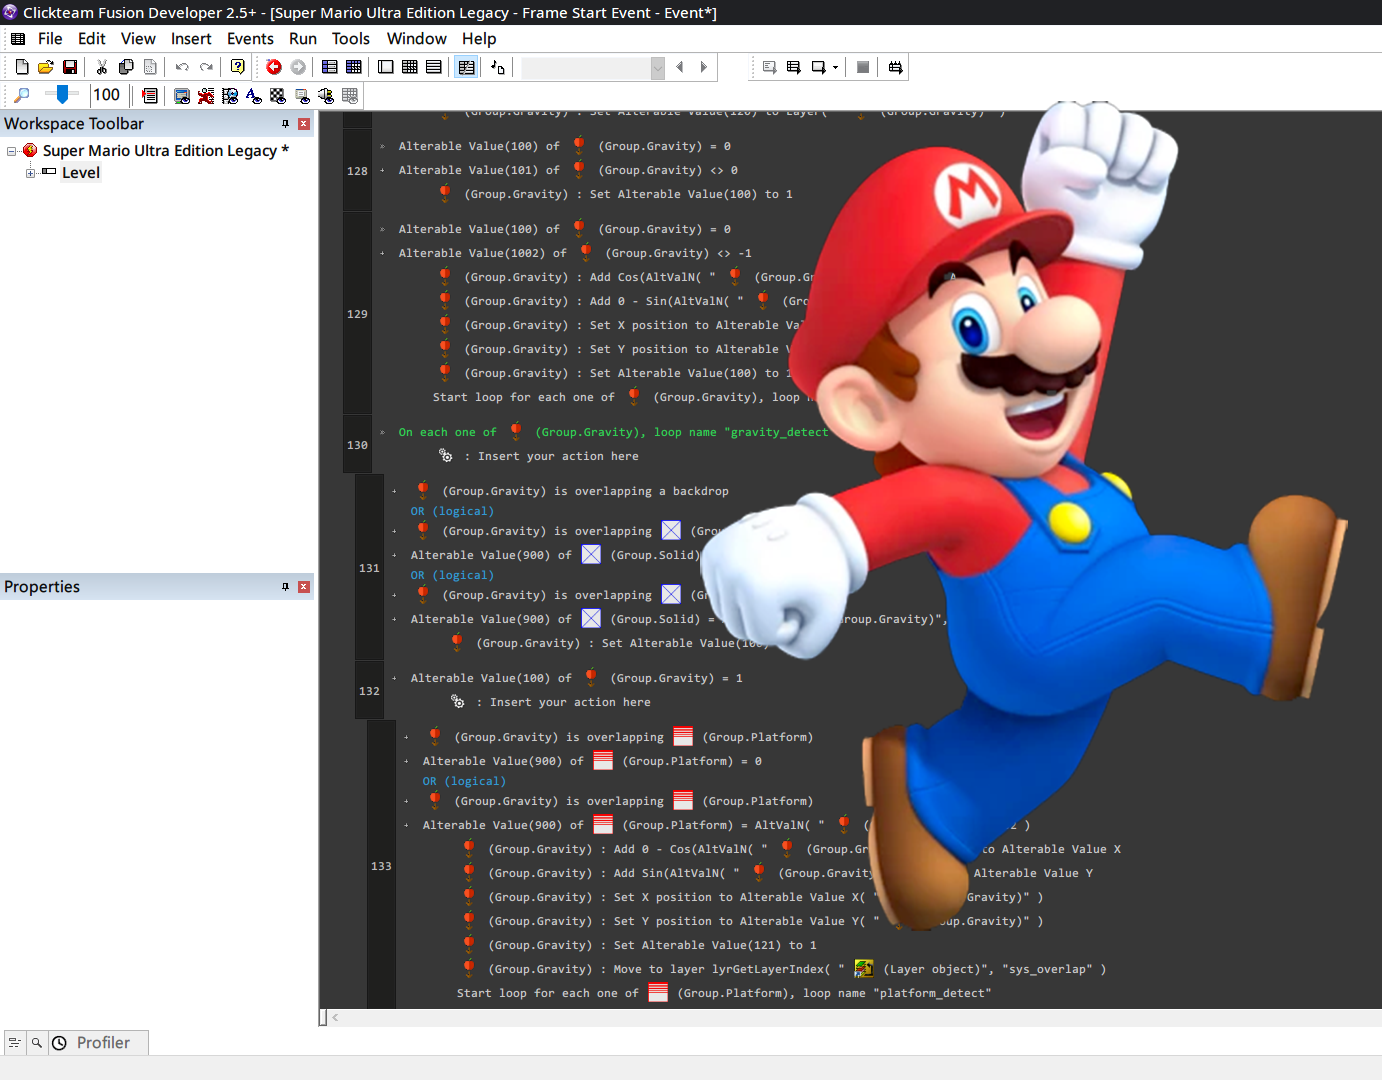This screenshot has height=1080, width=1382.
Task: Open the Run menu
Action: (302, 39)
